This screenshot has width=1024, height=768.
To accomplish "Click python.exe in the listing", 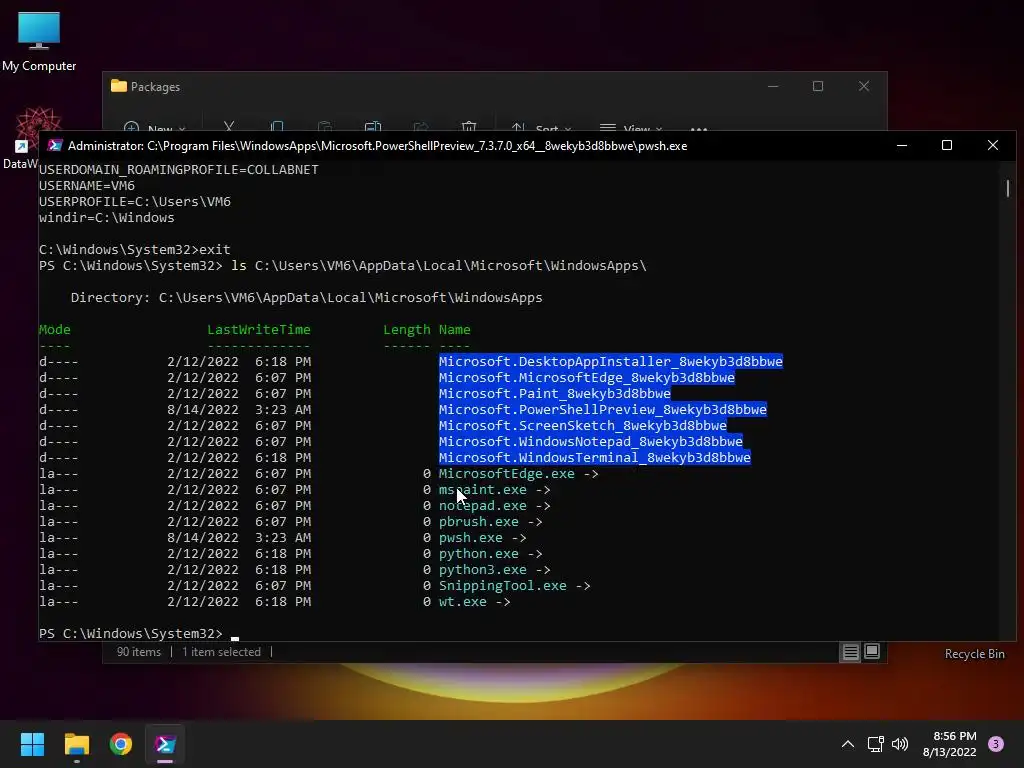I will pyautogui.click(x=479, y=553).
